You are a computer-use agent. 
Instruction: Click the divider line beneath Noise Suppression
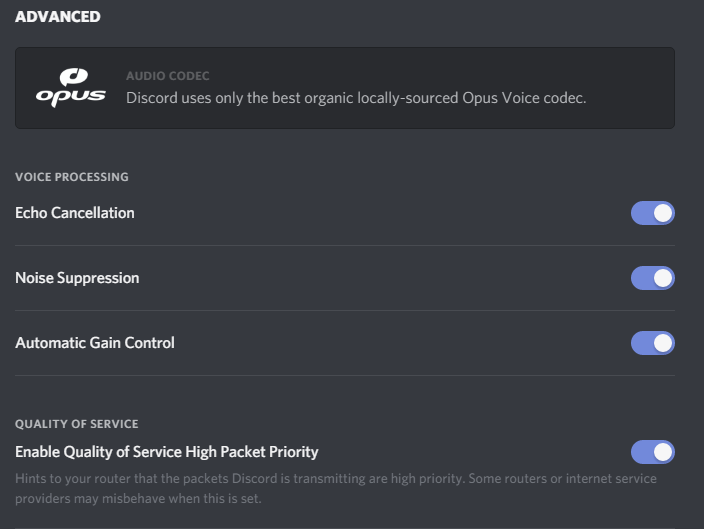[x=345, y=310]
